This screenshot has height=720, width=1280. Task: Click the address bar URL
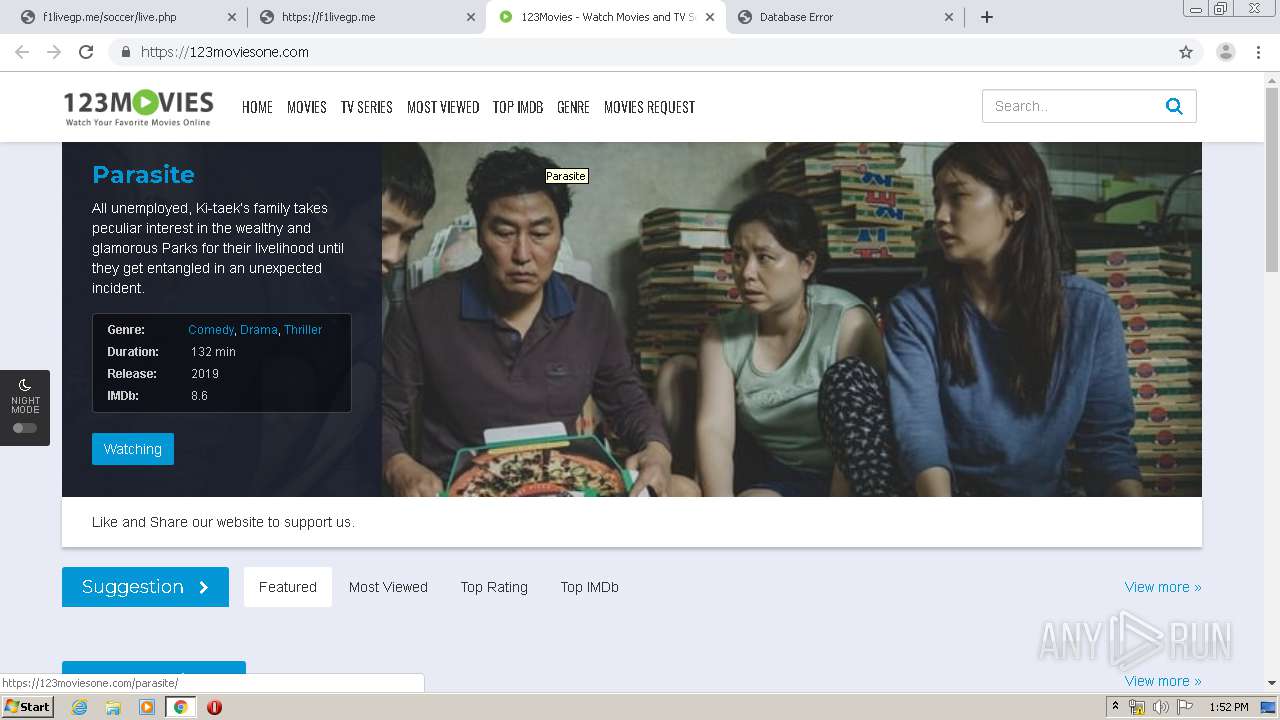(x=225, y=52)
